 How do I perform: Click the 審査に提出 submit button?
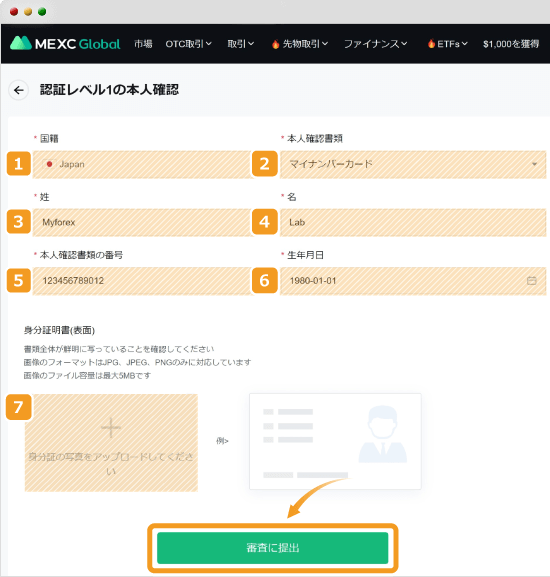(273, 548)
